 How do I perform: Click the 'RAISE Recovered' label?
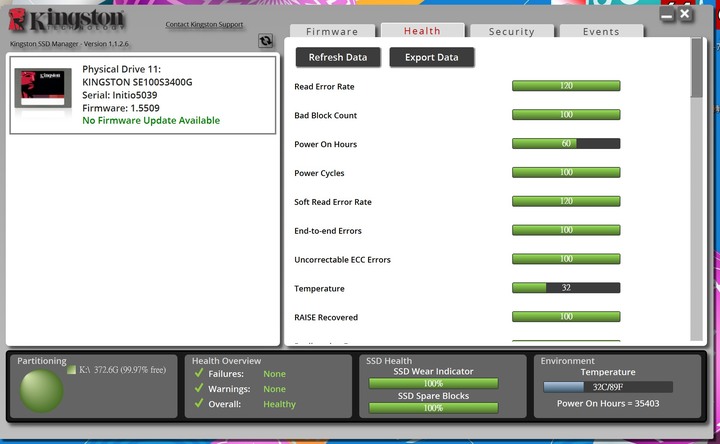tap(326, 317)
